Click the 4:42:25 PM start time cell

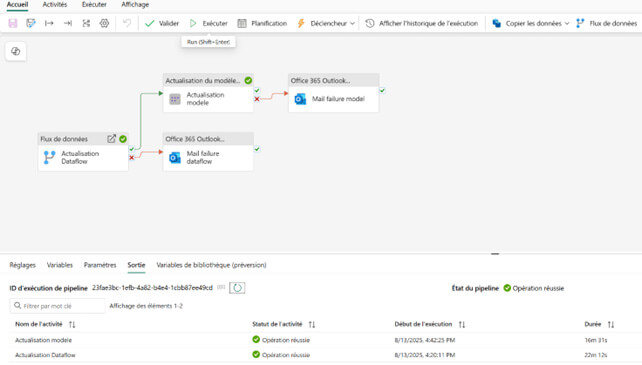point(425,340)
